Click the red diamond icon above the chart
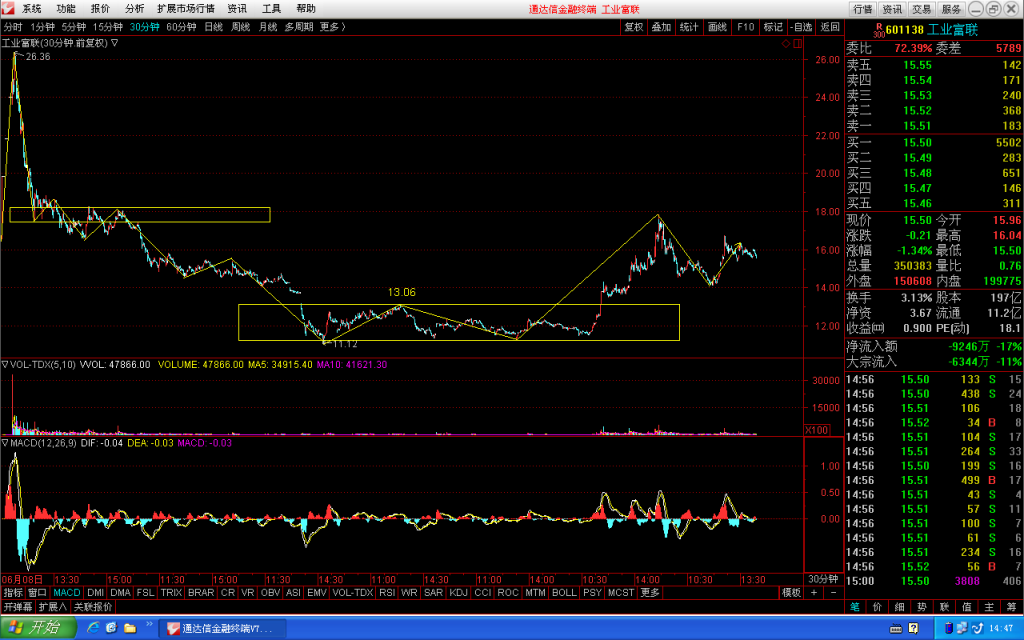 (786, 43)
